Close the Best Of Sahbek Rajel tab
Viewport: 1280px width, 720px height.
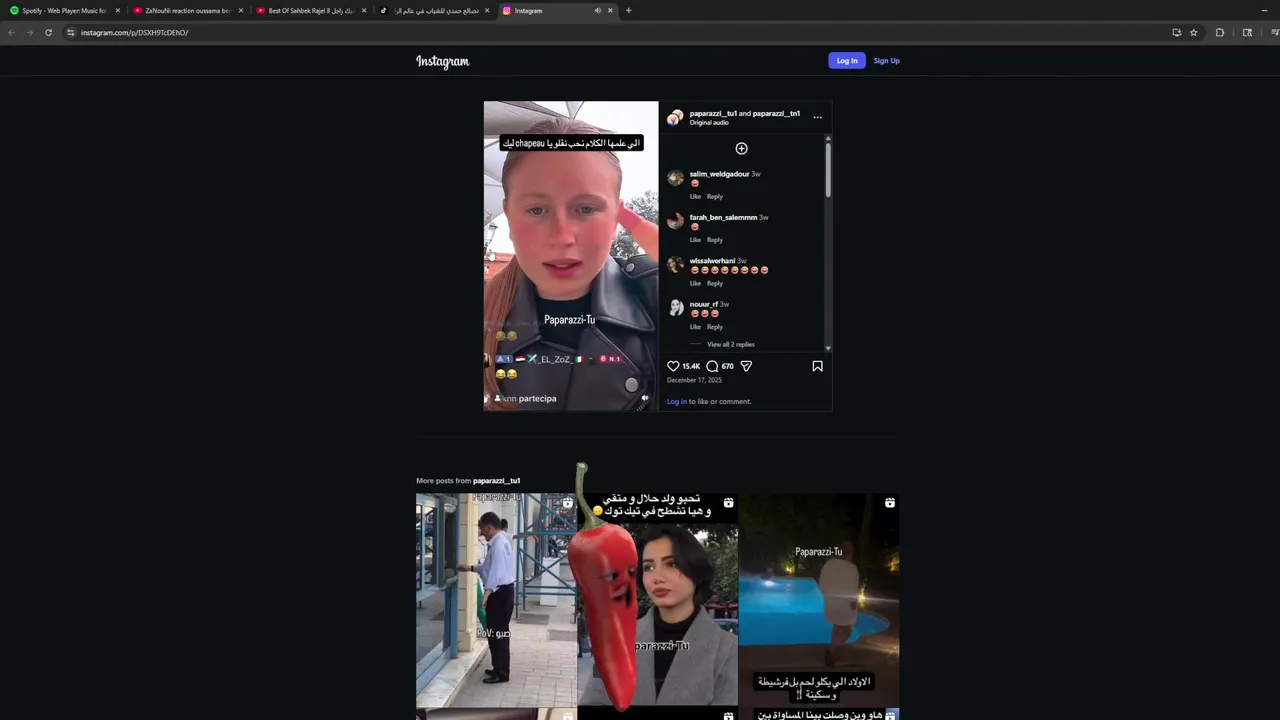pyautogui.click(x=363, y=10)
